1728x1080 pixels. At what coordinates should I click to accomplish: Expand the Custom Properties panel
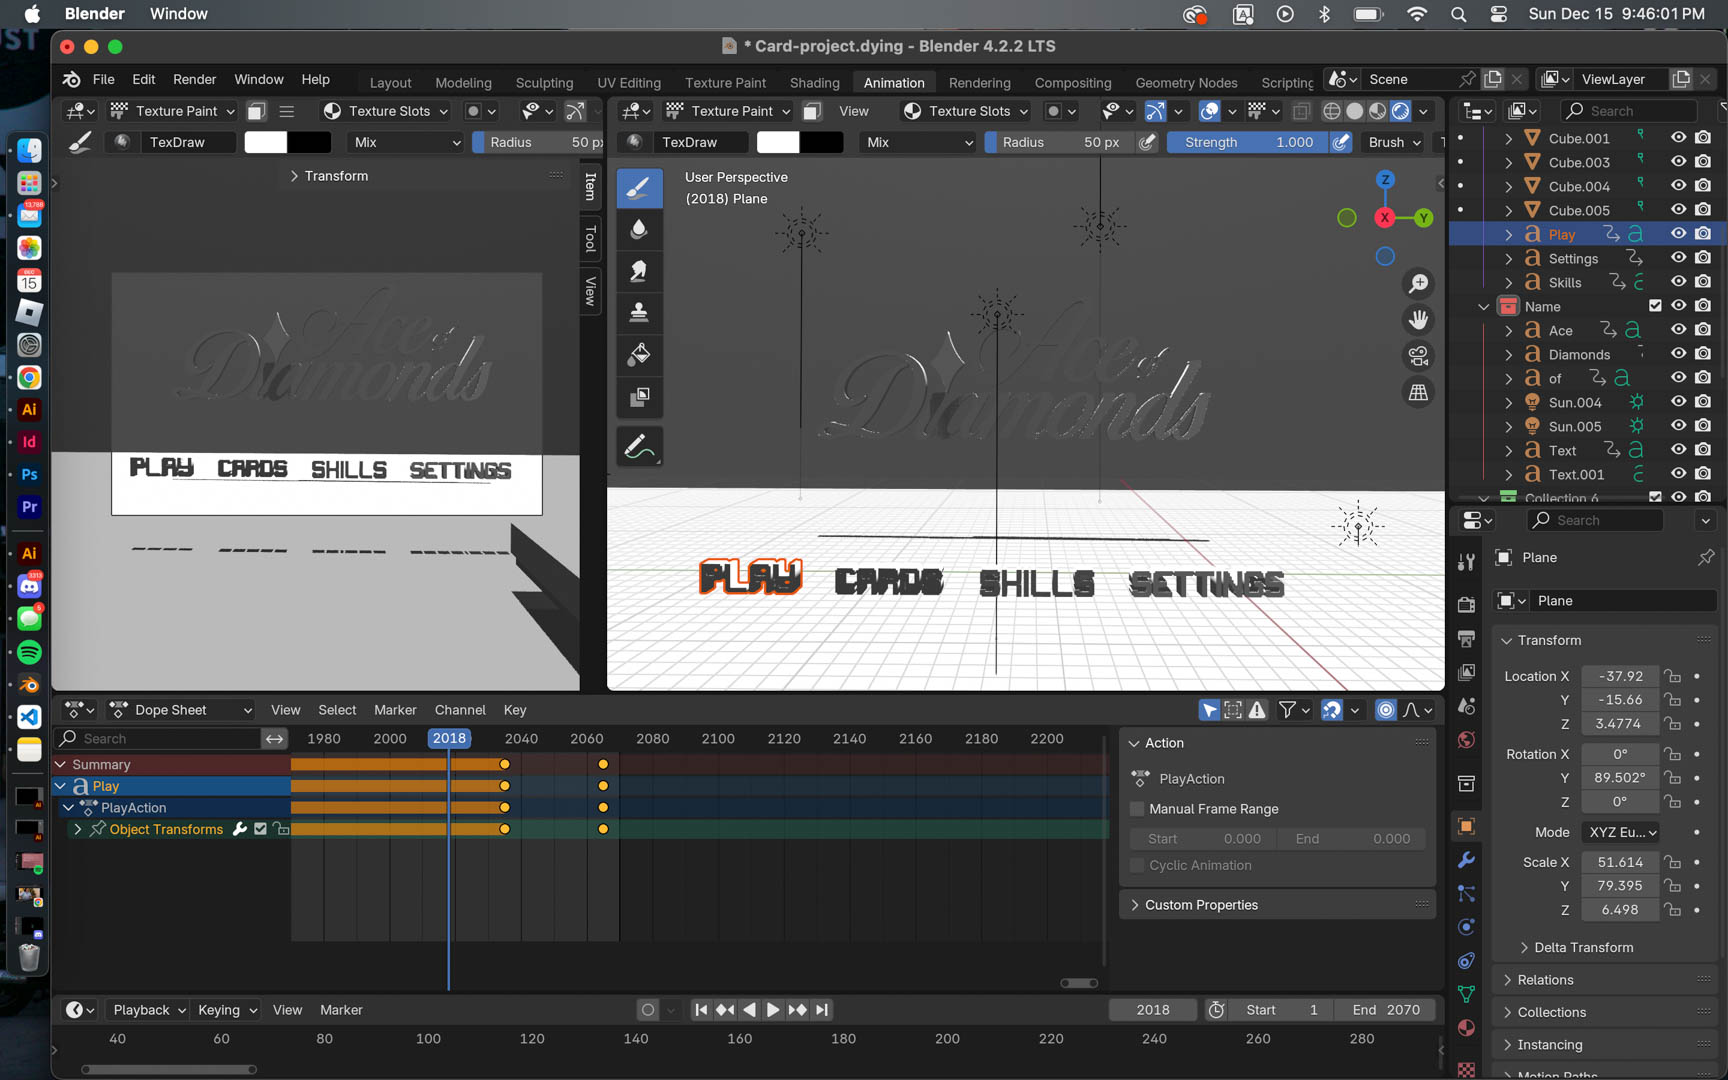tap(1200, 905)
